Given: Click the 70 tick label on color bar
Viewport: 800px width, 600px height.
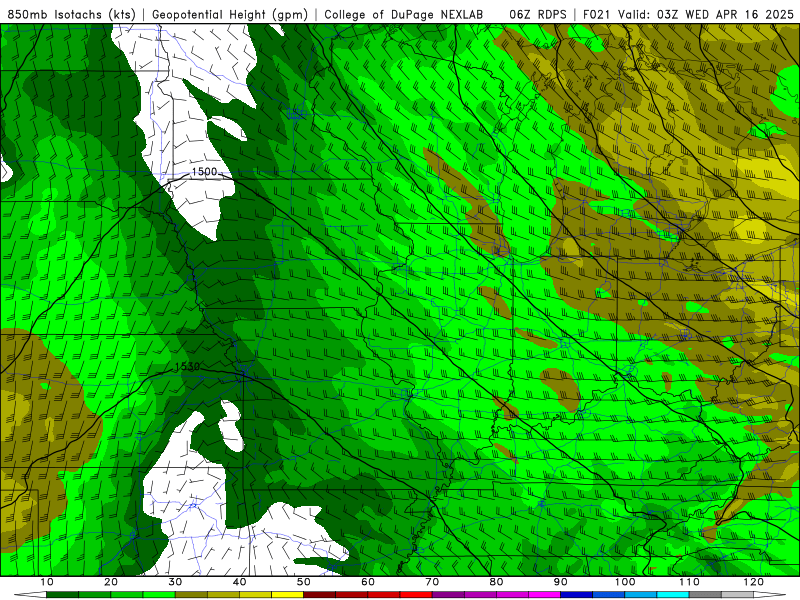Looking at the screenshot, I should 432,582.
